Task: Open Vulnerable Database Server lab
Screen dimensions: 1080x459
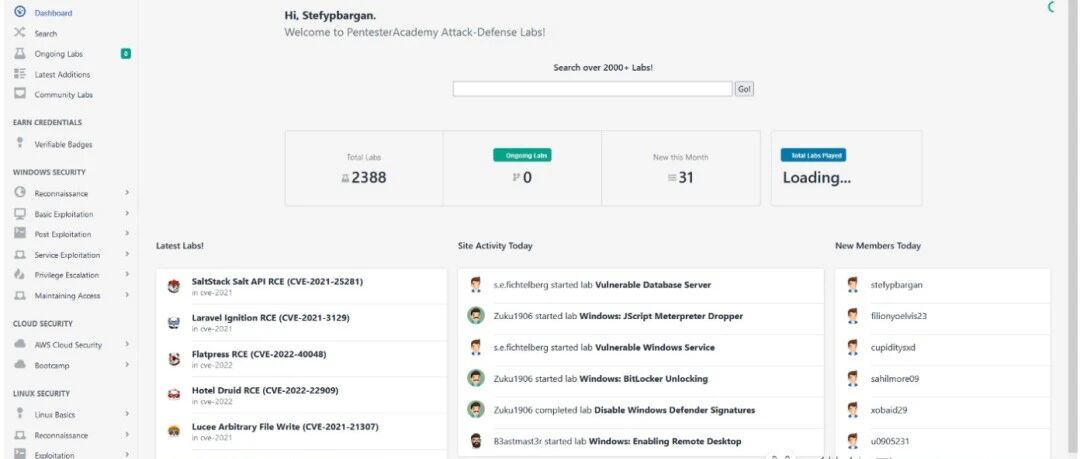Action: tap(653, 285)
